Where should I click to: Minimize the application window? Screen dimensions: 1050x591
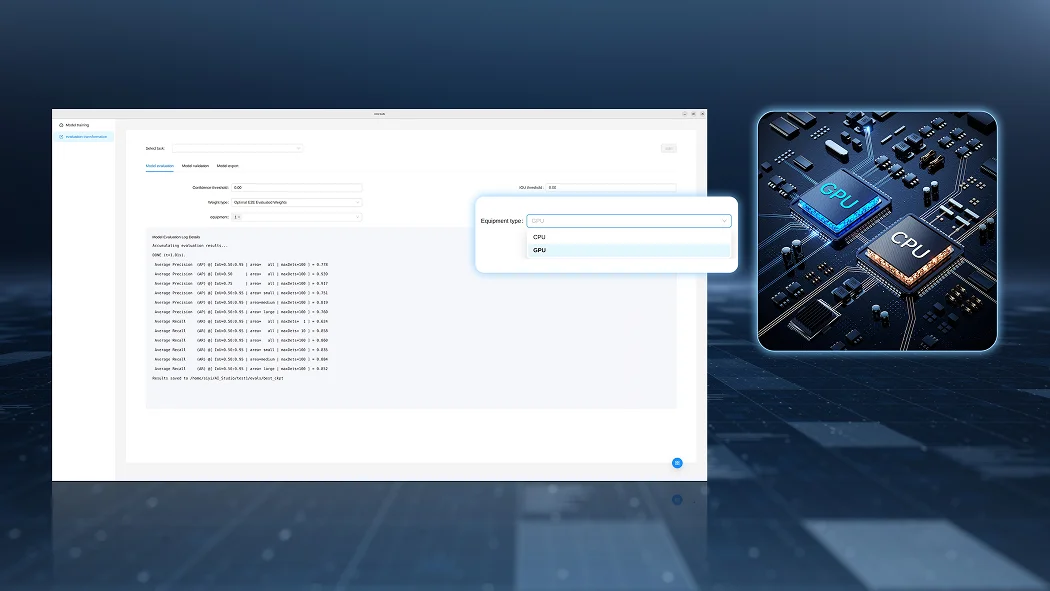click(x=684, y=114)
